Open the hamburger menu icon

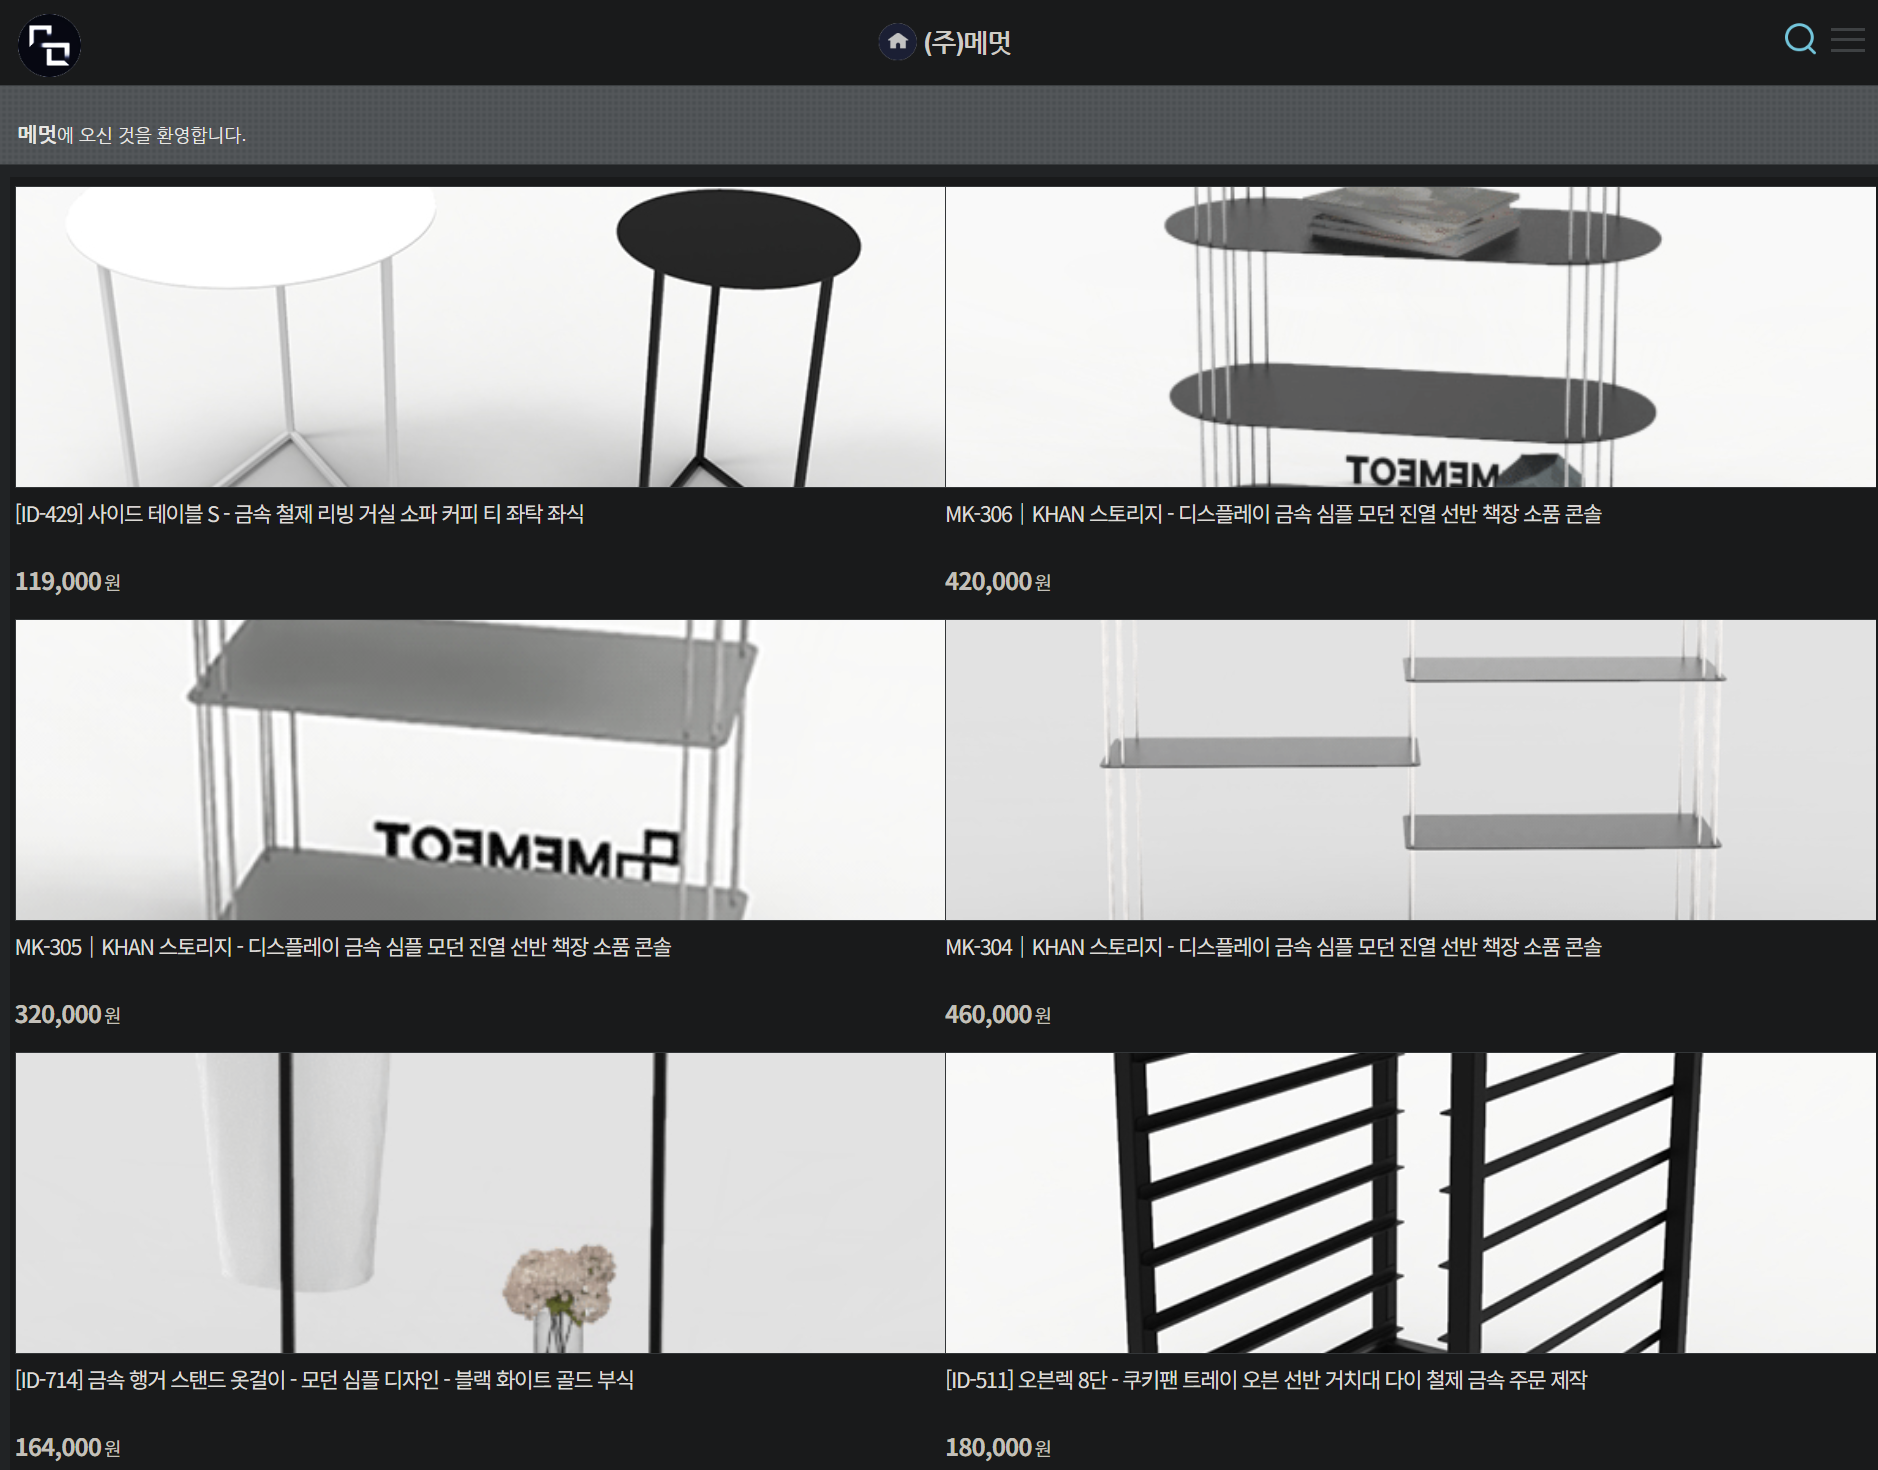pos(1847,40)
